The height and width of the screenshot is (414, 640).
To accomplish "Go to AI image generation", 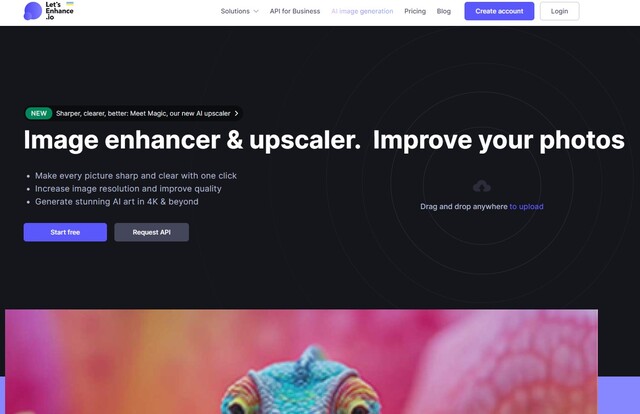I will [x=362, y=11].
